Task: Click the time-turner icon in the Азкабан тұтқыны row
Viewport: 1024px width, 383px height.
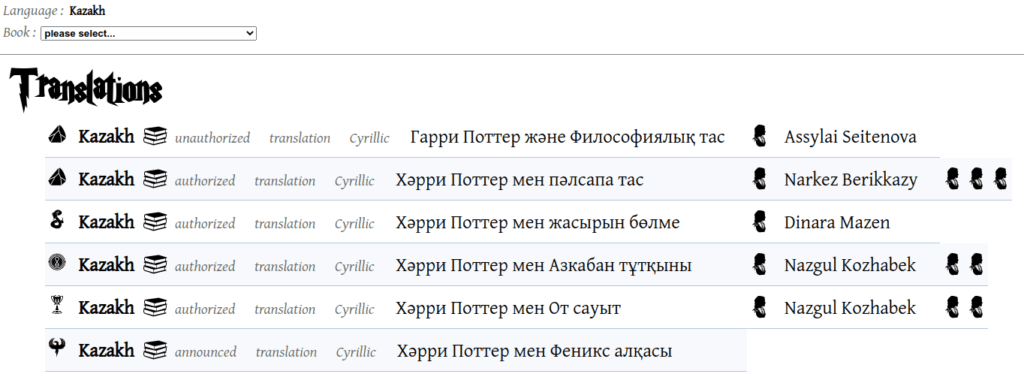Action: coord(57,263)
